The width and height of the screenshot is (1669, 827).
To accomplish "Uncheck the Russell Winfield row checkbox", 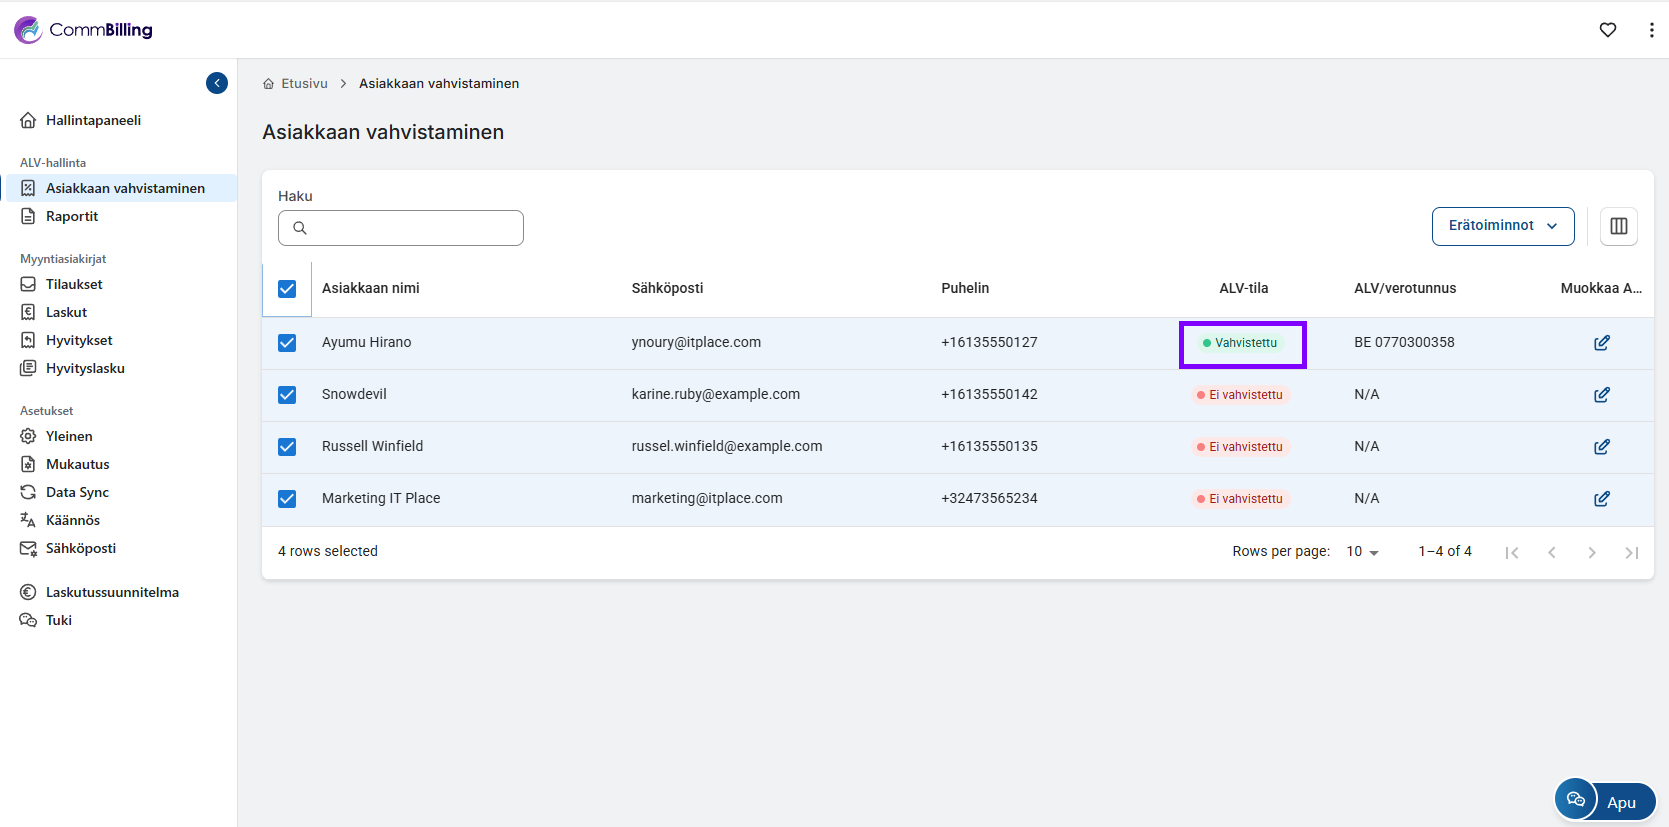I will coord(287,447).
